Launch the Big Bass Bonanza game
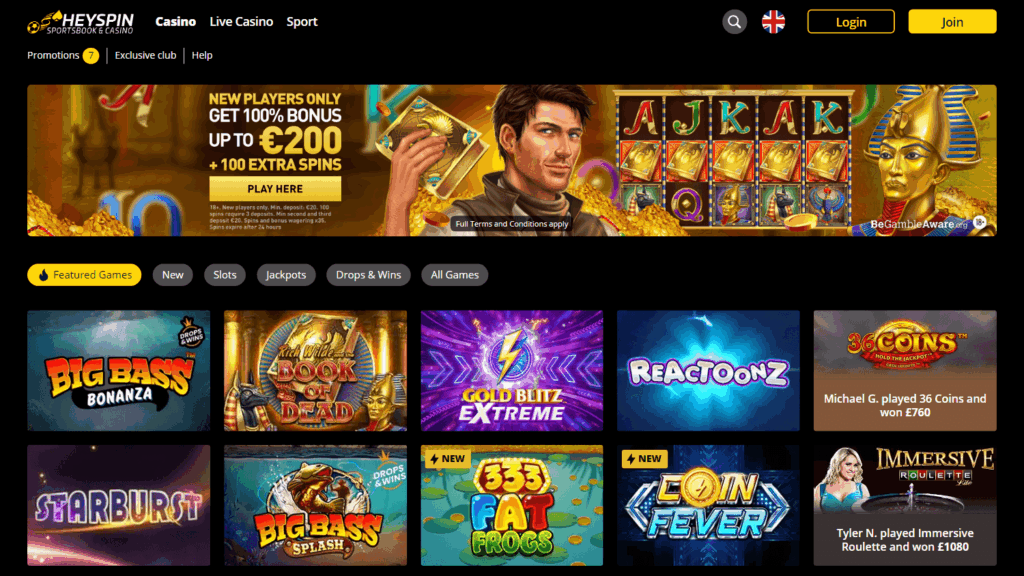1024x576 pixels. [119, 370]
